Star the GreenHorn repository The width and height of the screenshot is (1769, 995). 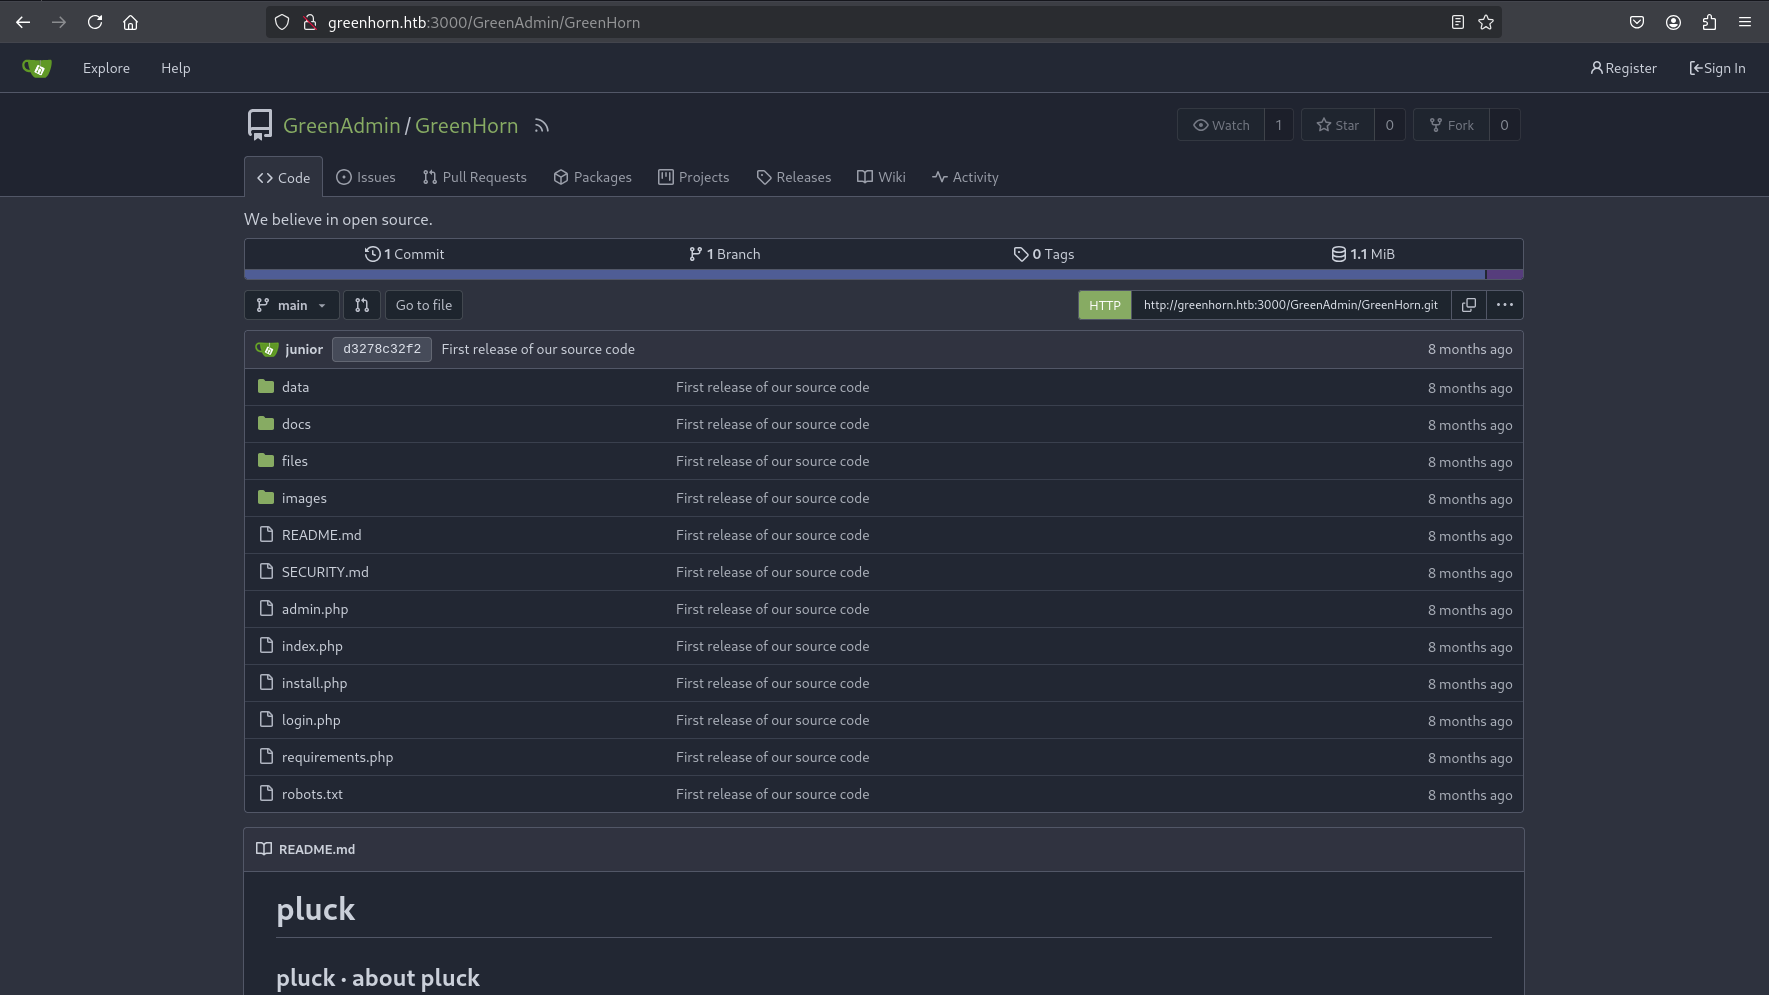pos(1338,125)
